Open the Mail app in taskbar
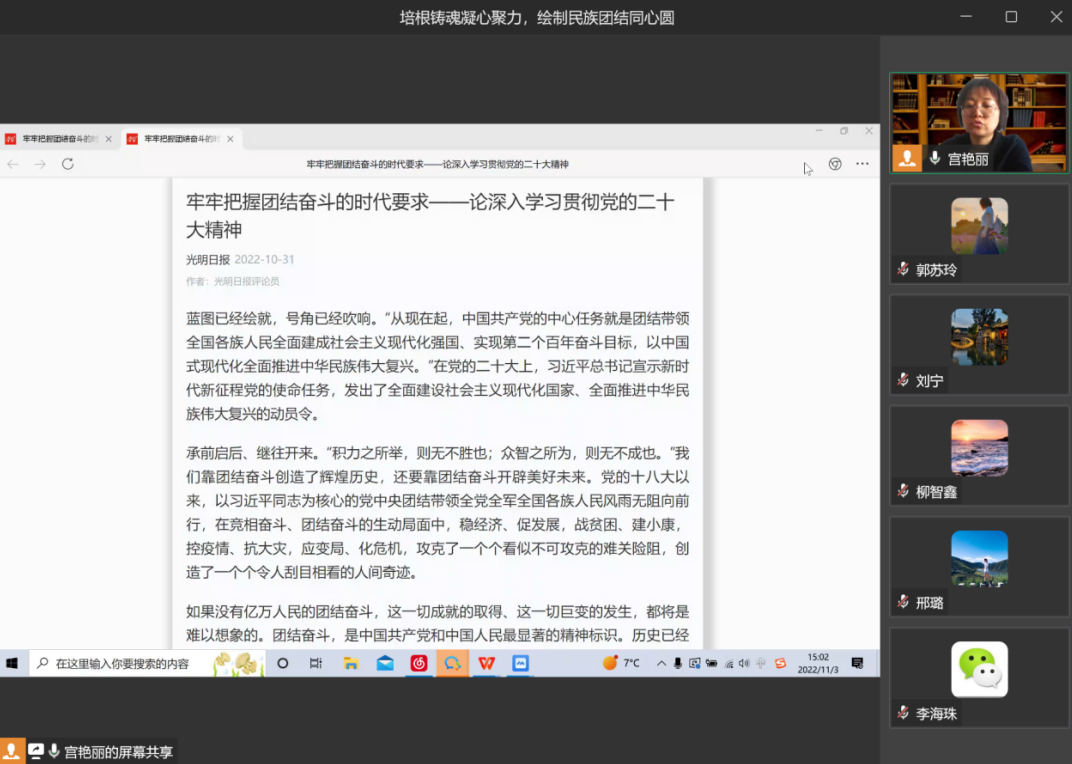This screenshot has width=1072, height=764. (x=385, y=663)
